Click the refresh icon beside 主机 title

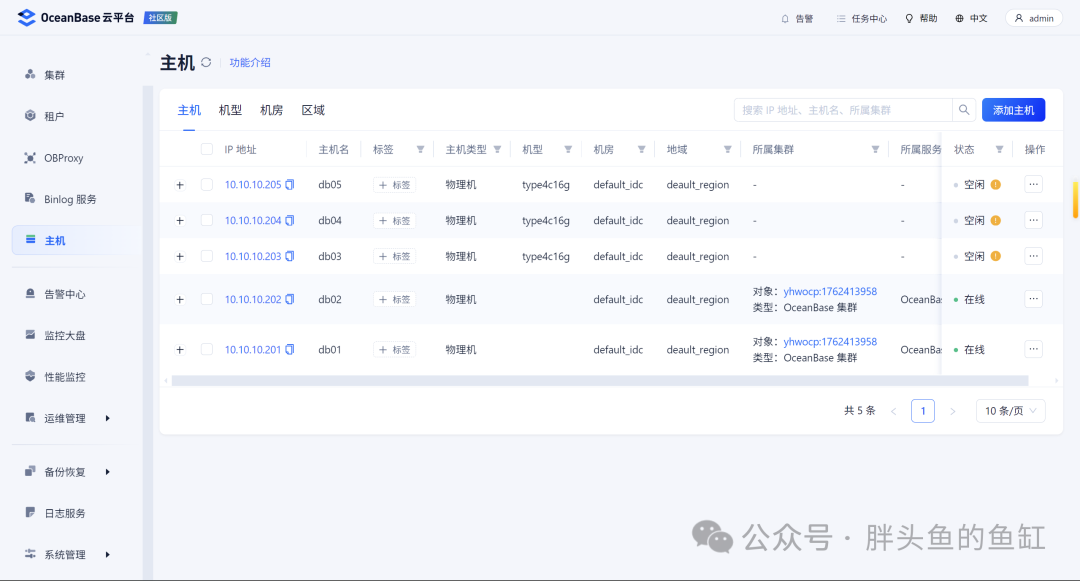tap(206, 62)
